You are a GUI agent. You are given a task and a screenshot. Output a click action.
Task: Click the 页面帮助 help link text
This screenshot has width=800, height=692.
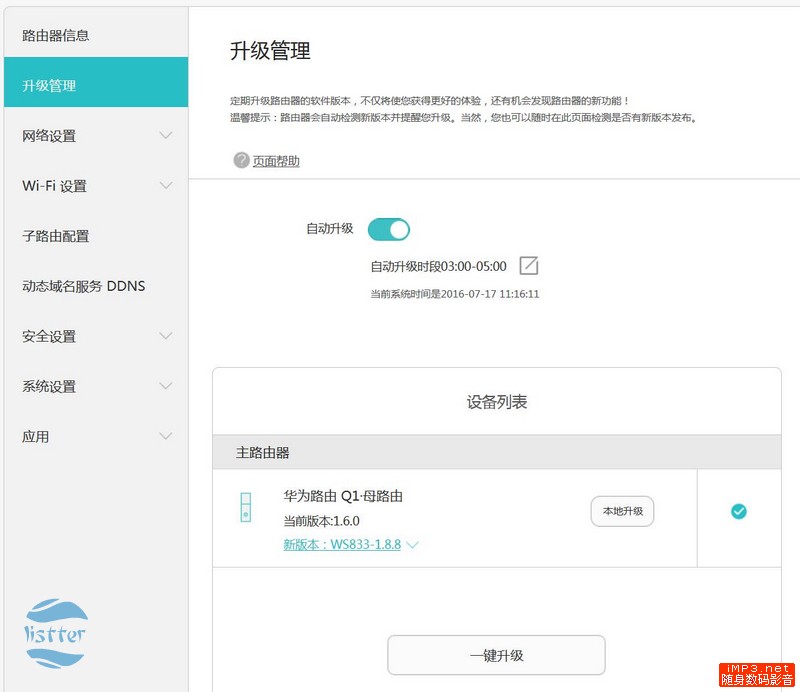click(275, 159)
